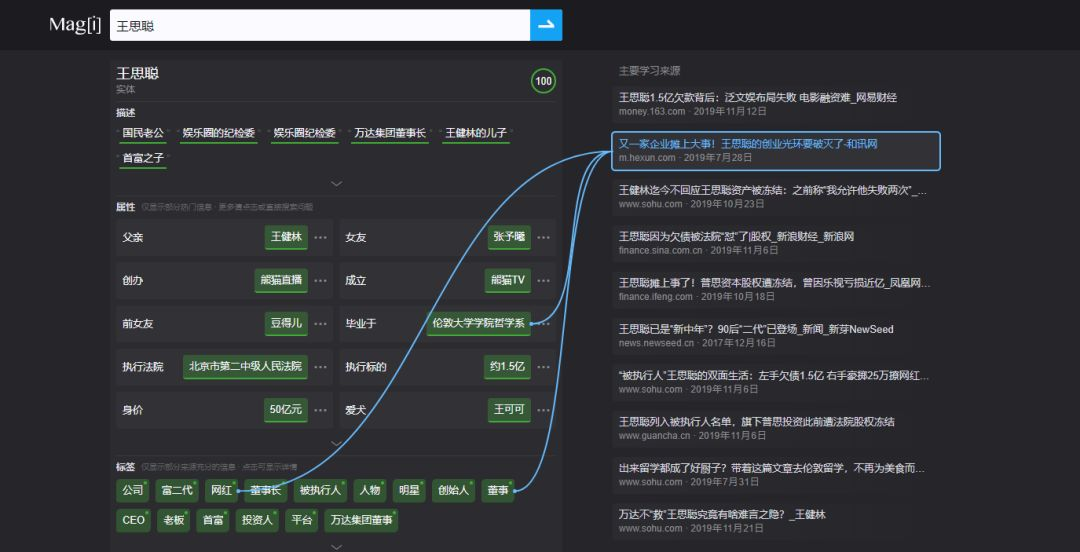Open more options for 身价 row
Screen dimensions: 1080x552
click(x=320, y=410)
